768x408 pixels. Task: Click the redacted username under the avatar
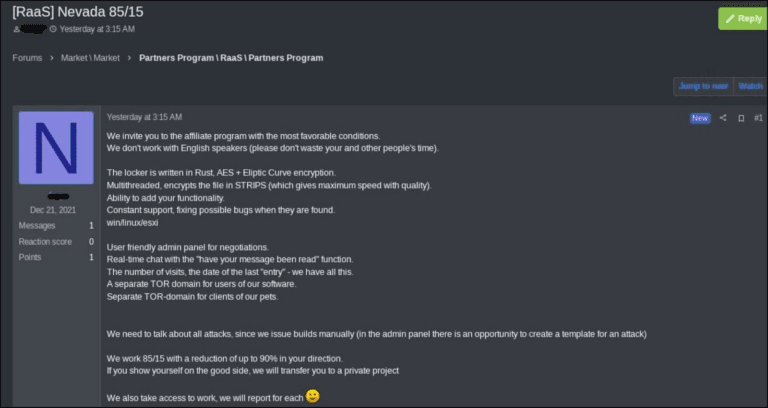click(x=56, y=196)
